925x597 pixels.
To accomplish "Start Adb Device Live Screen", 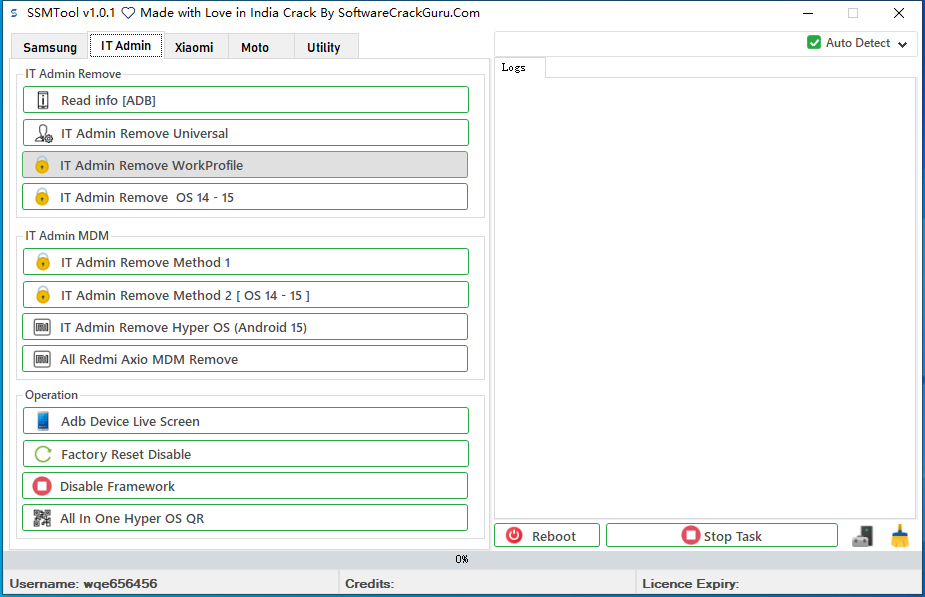I will pos(245,421).
